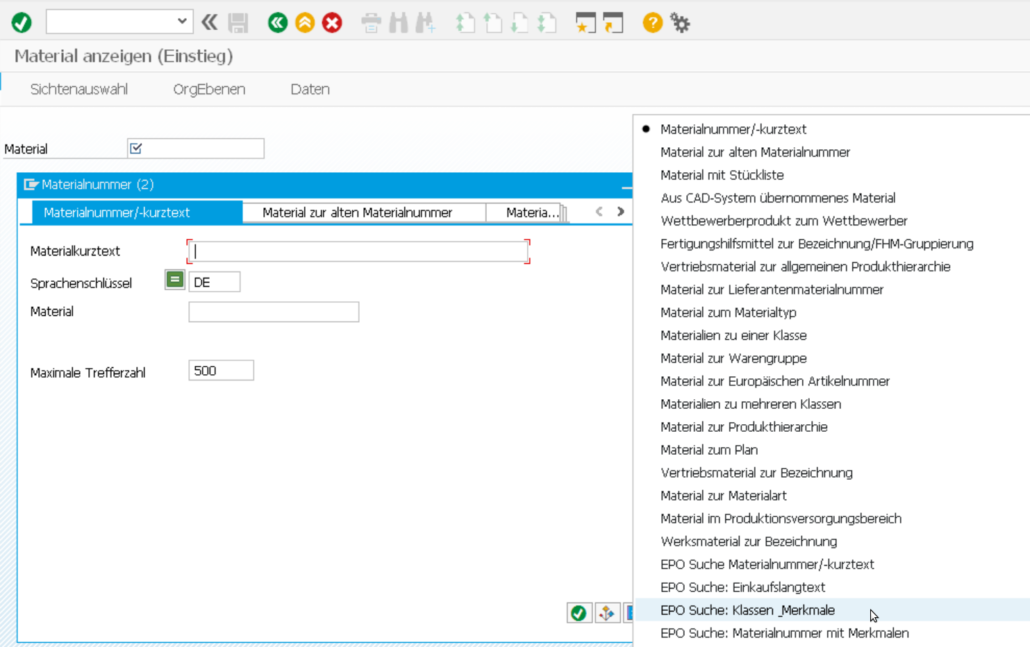The image size is (1030, 647).
Task: Click the Material field on the entry screen
Action: (x=196, y=148)
